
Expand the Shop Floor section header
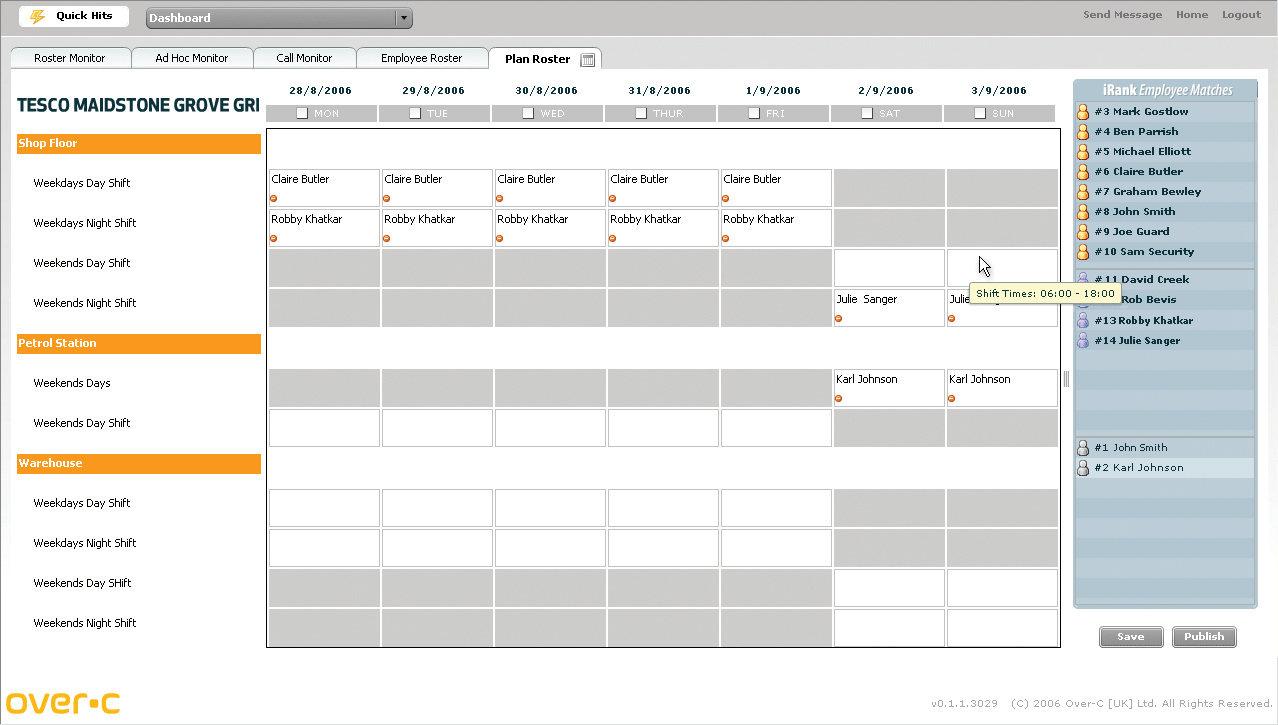[139, 144]
